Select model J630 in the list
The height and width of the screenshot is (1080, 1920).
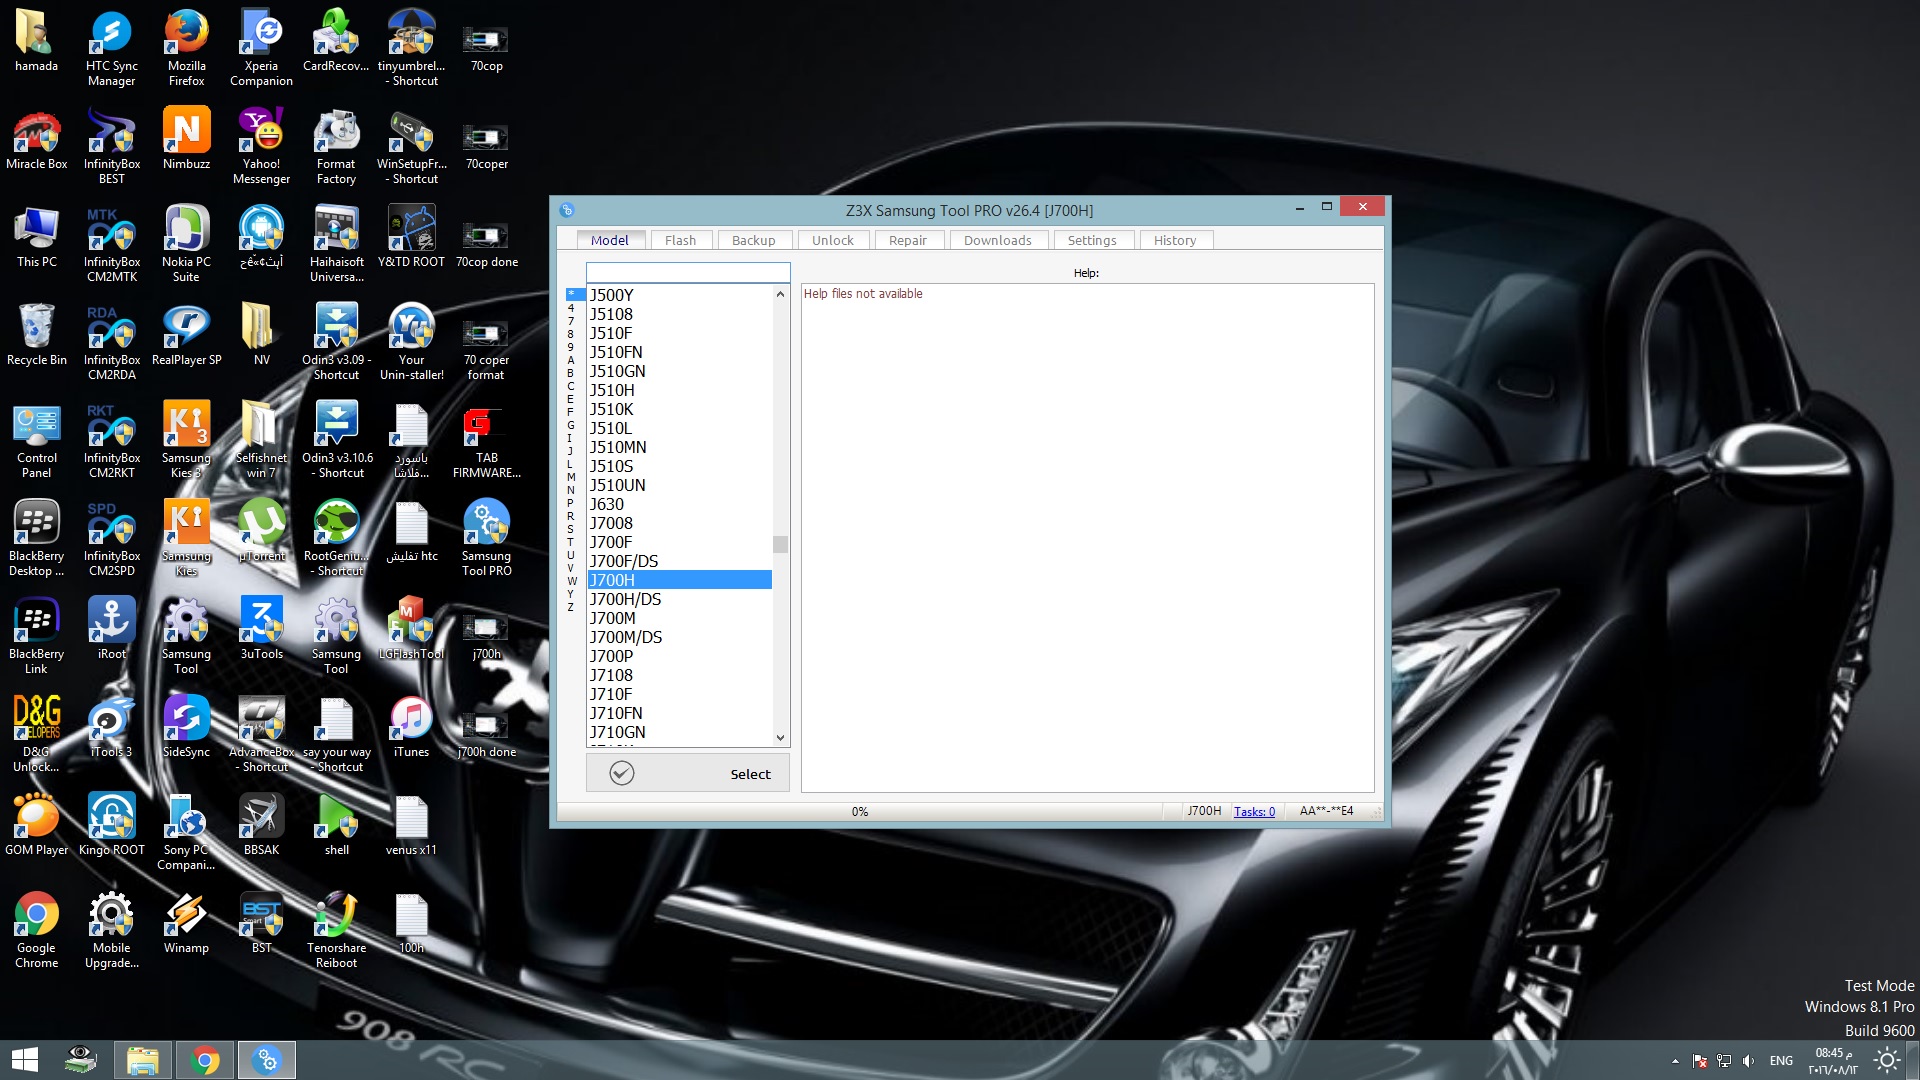click(679, 504)
